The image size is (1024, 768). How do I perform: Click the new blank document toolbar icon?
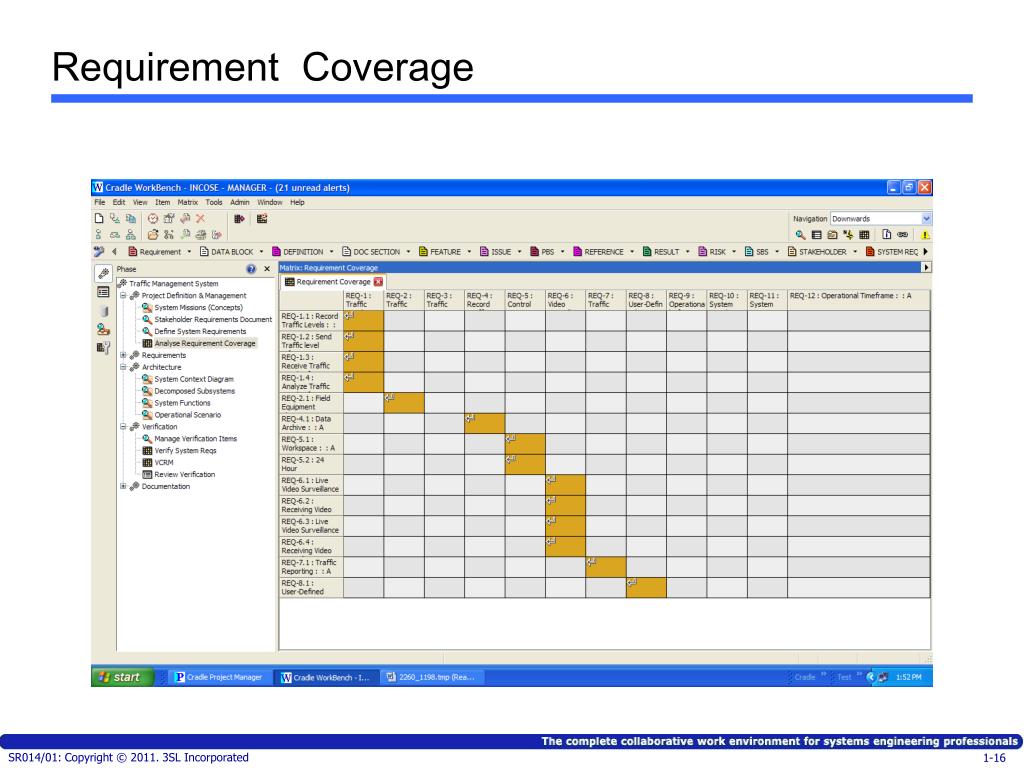click(99, 219)
